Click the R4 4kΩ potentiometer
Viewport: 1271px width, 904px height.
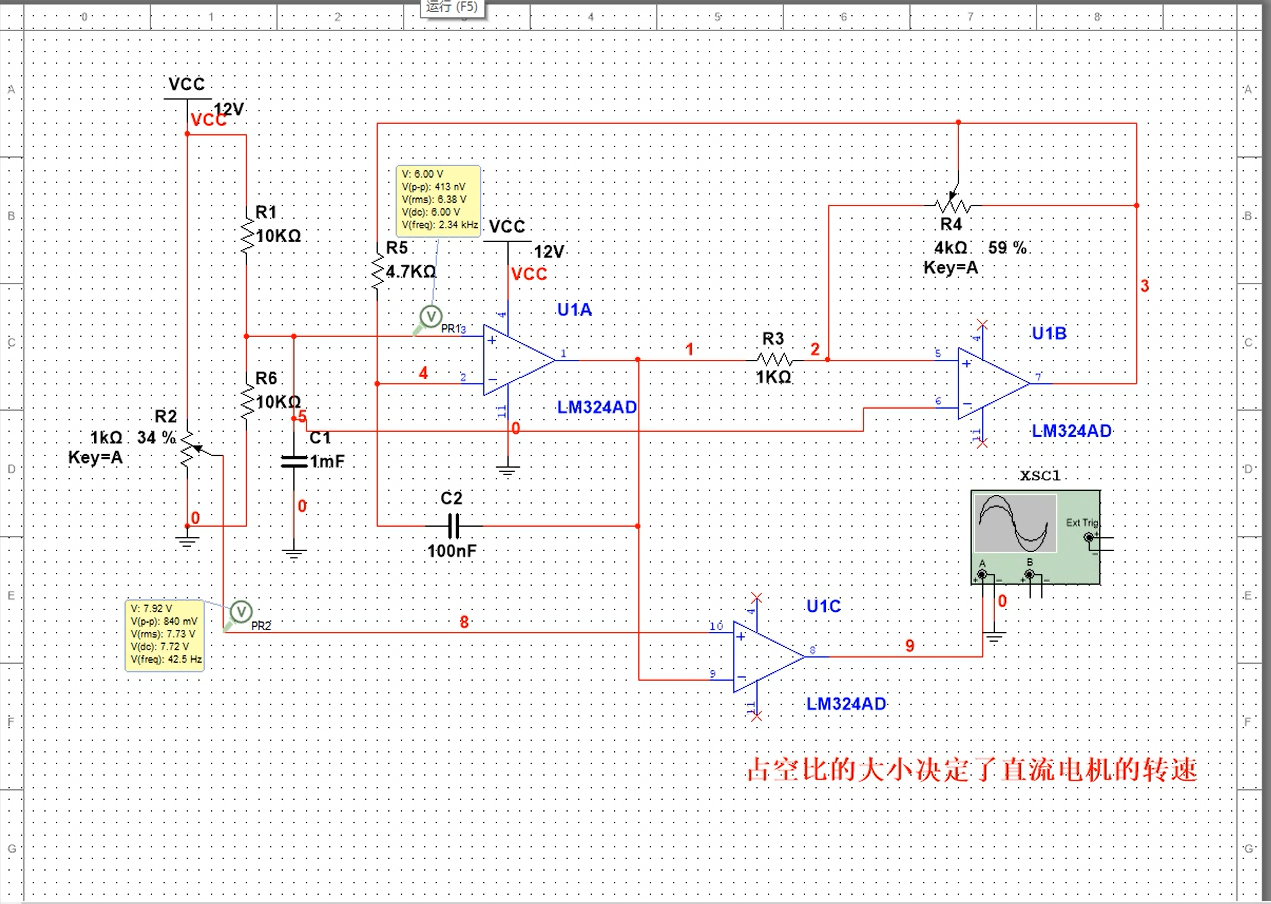[x=956, y=205]
